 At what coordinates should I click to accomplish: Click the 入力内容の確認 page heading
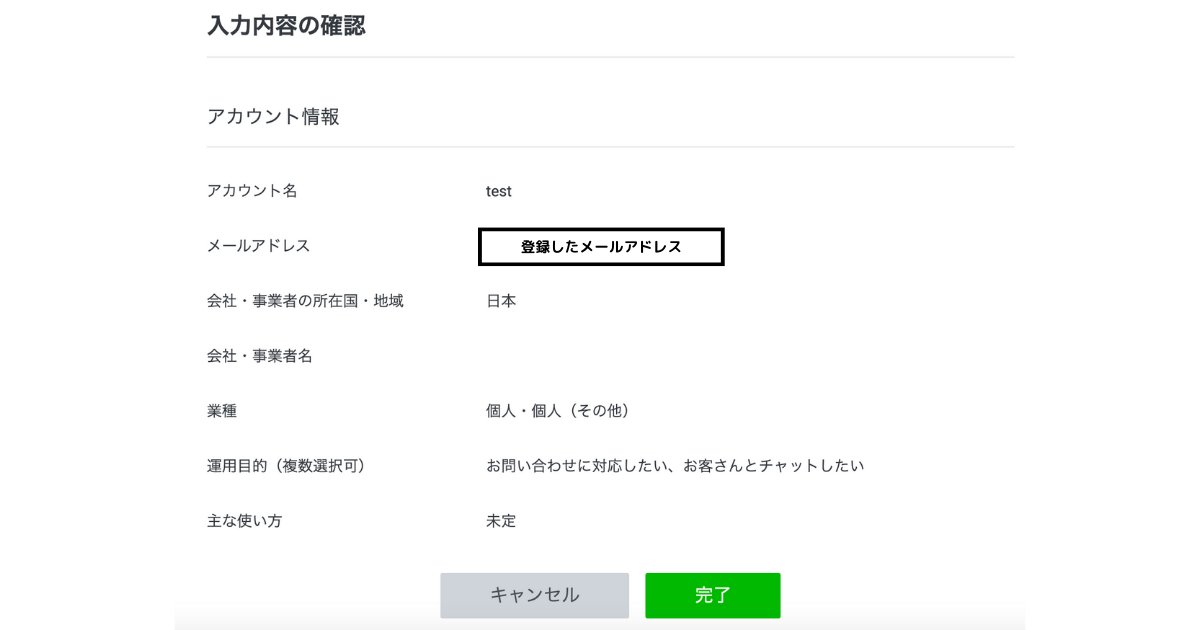tap(287, 25)
